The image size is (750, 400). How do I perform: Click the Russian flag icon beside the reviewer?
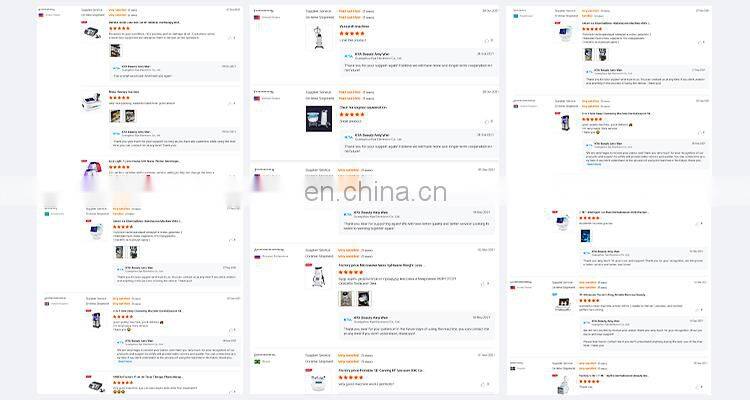[x=257, y=256]
